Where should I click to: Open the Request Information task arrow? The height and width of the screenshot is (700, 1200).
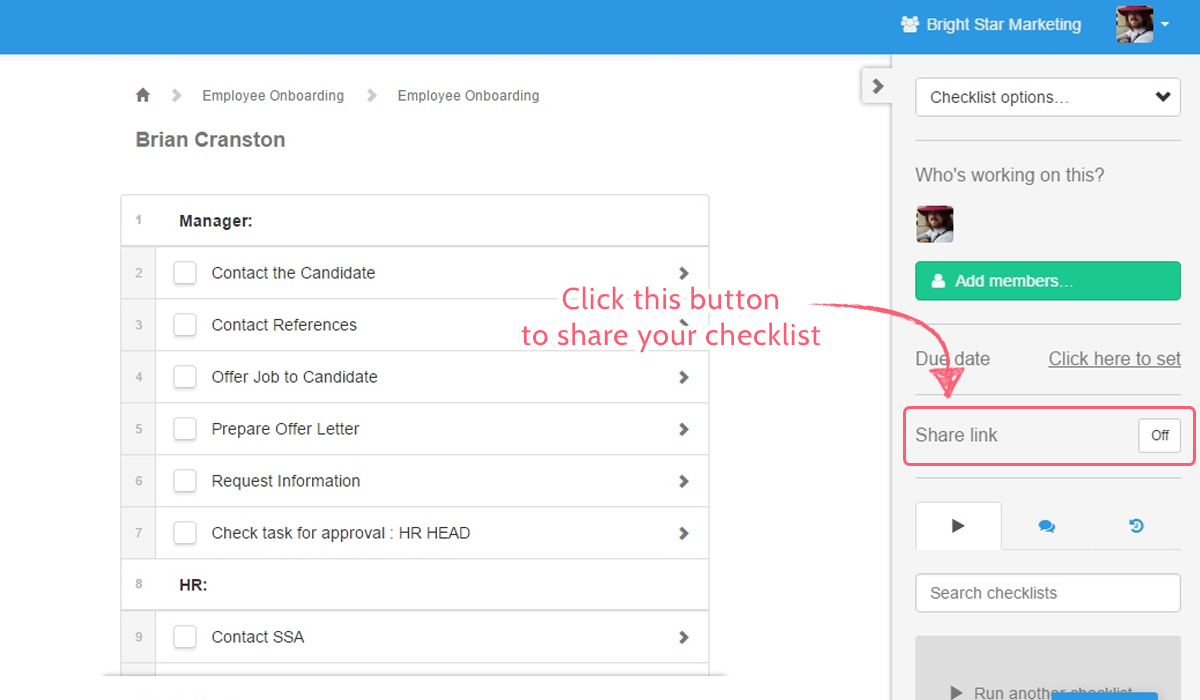tap(684, 481)
